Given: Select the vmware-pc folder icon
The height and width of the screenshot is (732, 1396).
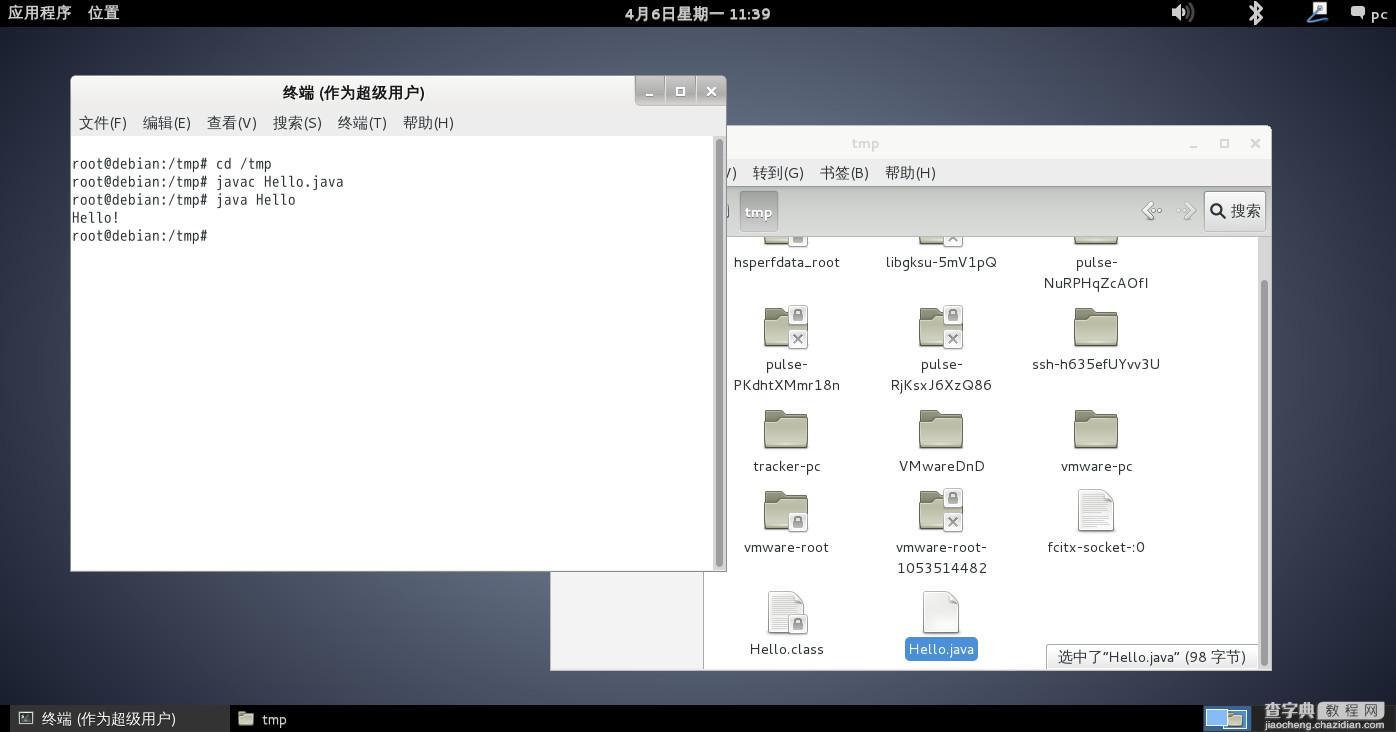Looking at the screenshot, I should tap(1096, 429).
